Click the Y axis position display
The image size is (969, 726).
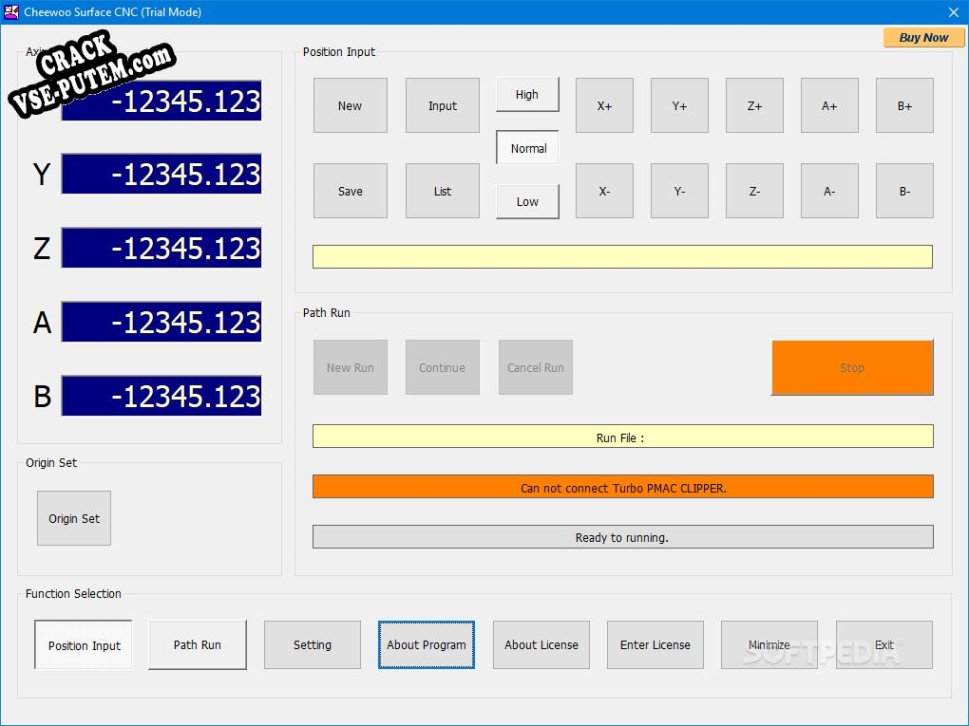point(161,174)
